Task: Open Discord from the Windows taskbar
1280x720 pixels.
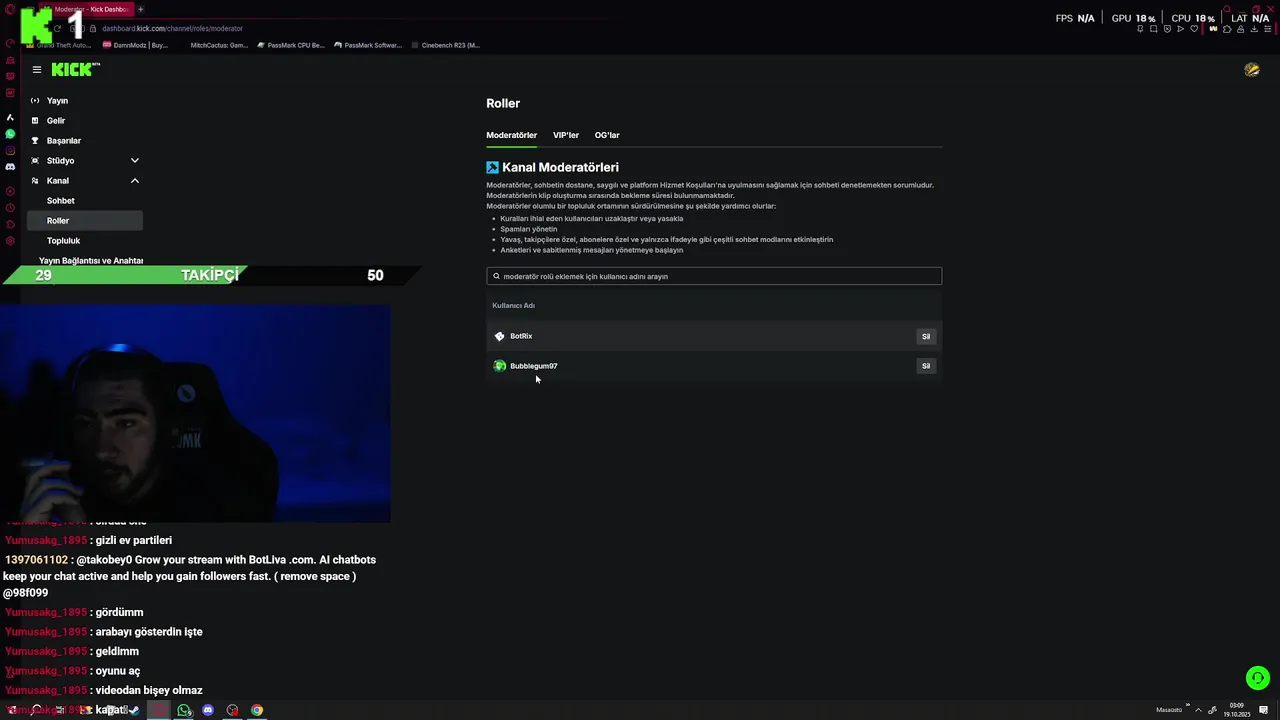Action: [x=208, y=710]
